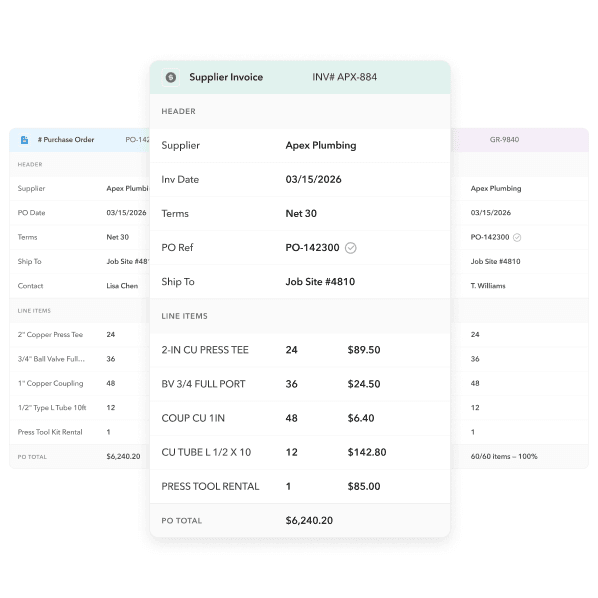
Task: Click the $142.80 unit price
Action: pos(367,452)
